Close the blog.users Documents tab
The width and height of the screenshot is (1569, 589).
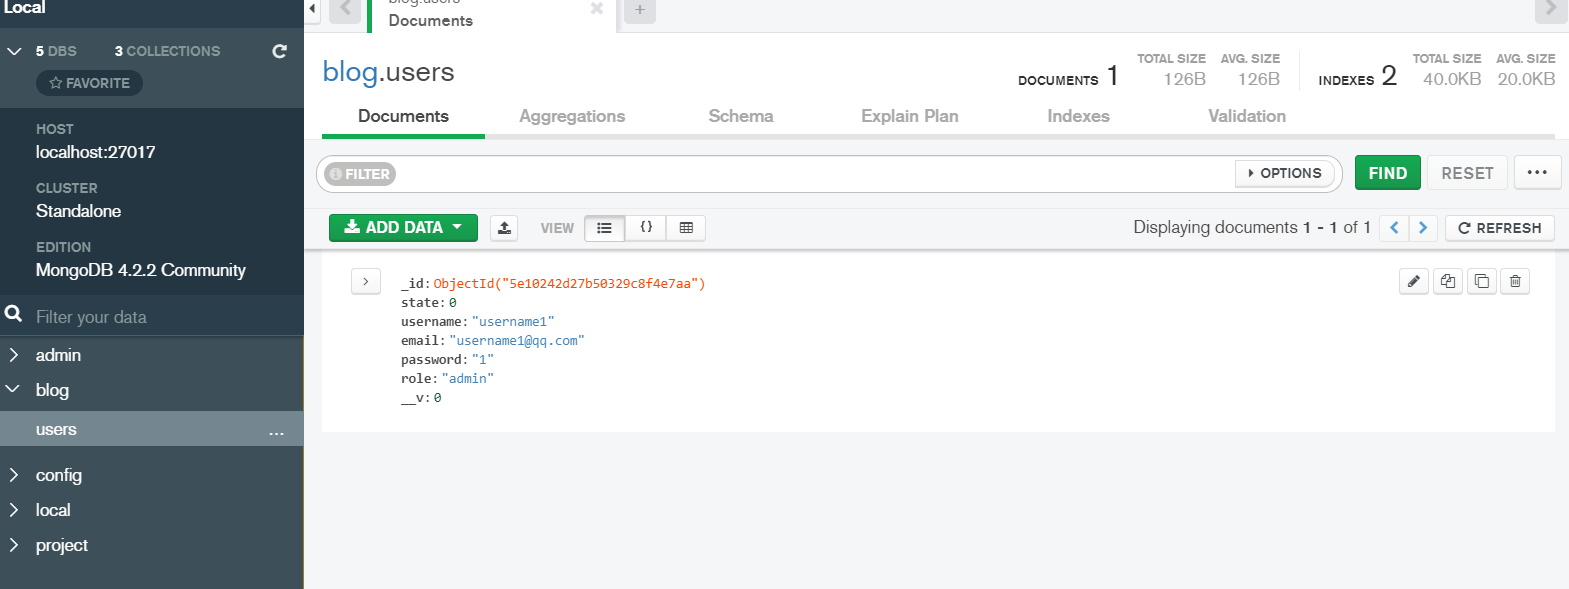[597, 9]
